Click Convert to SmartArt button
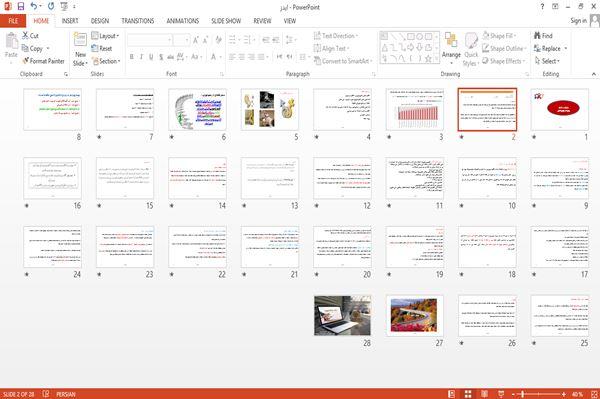The width and height of the screenshot is (600, 399). pyautogui.click(x=342, y=61)
